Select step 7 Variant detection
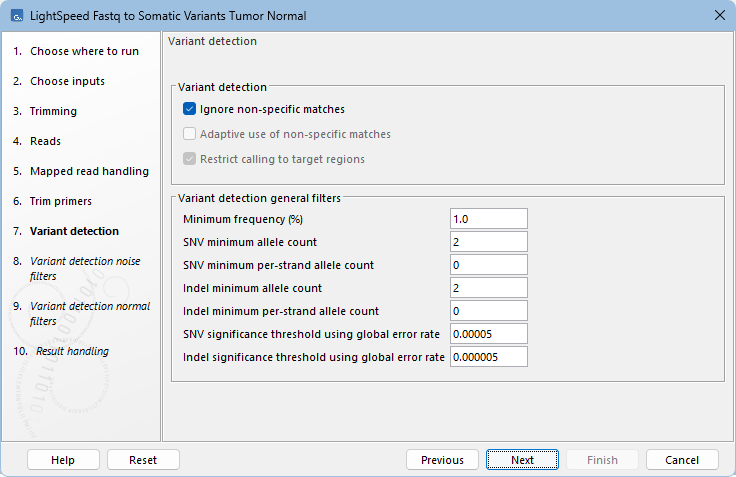The height and width of the screenshot is (477, 736). tap(66, 231)
